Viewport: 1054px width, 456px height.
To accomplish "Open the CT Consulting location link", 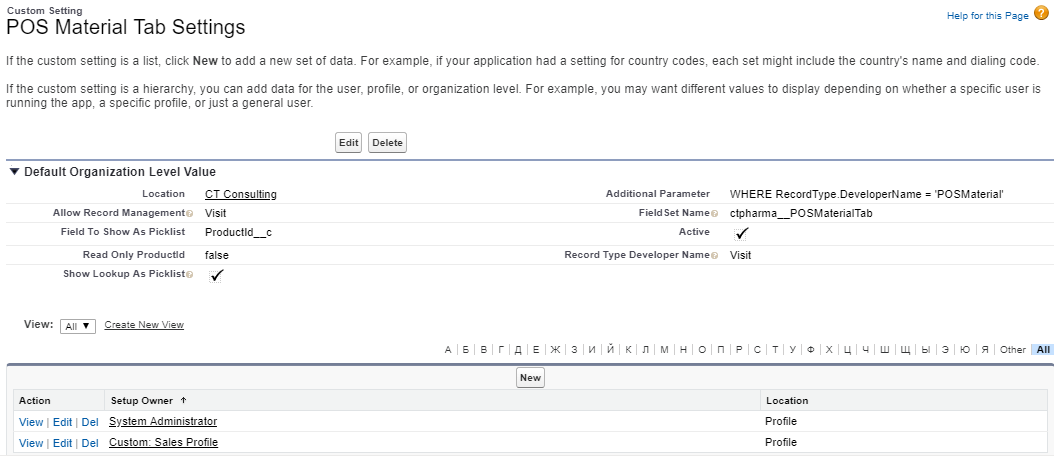I will 240,194.
